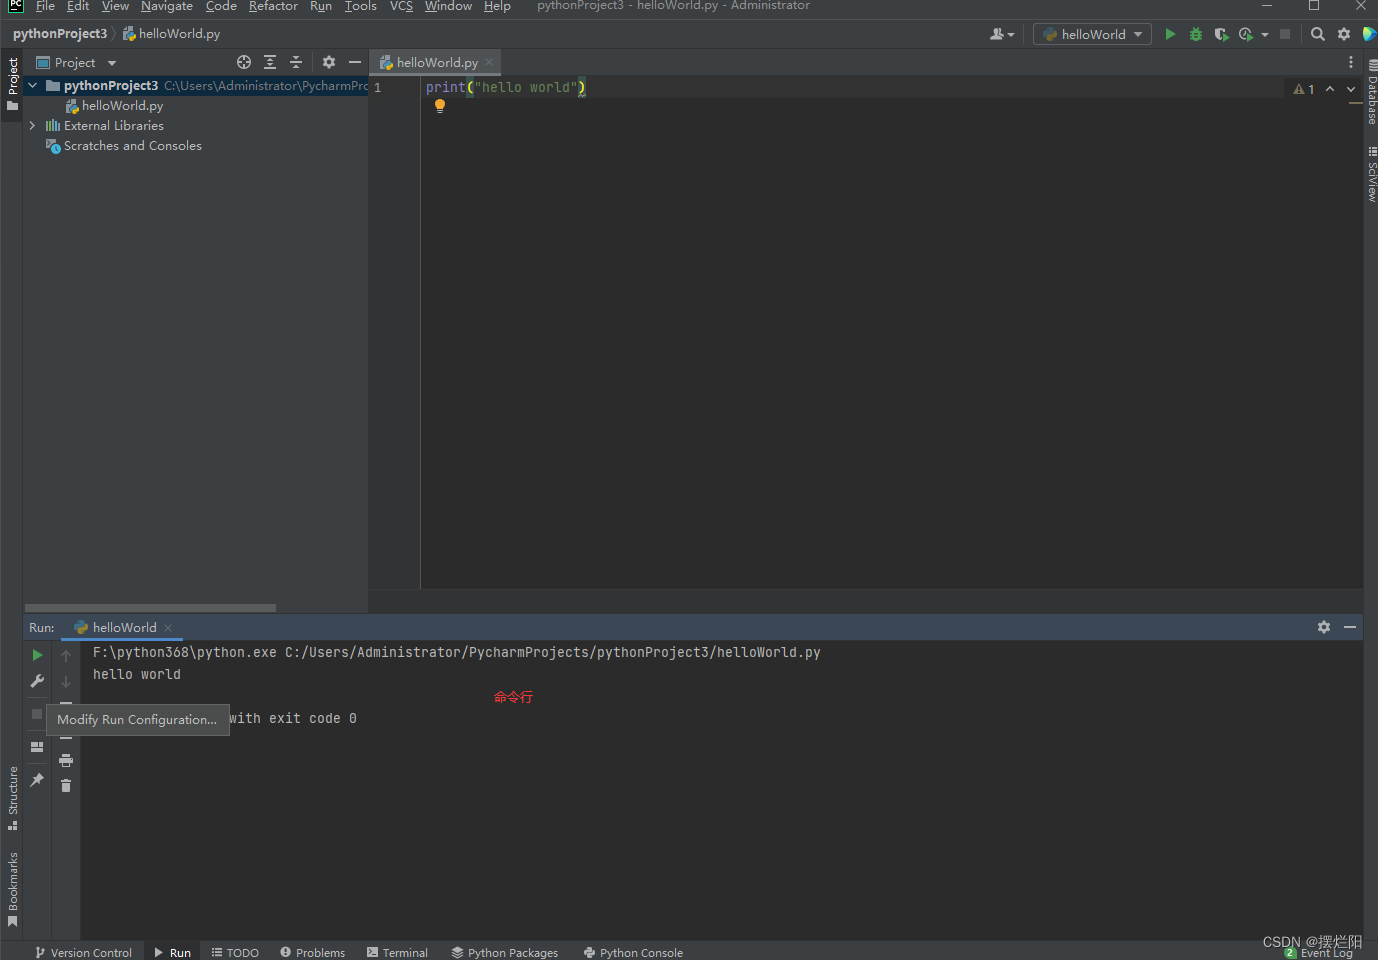Open the Project view selector dropdown
The image size is (1378, 960).
(76, 62)
